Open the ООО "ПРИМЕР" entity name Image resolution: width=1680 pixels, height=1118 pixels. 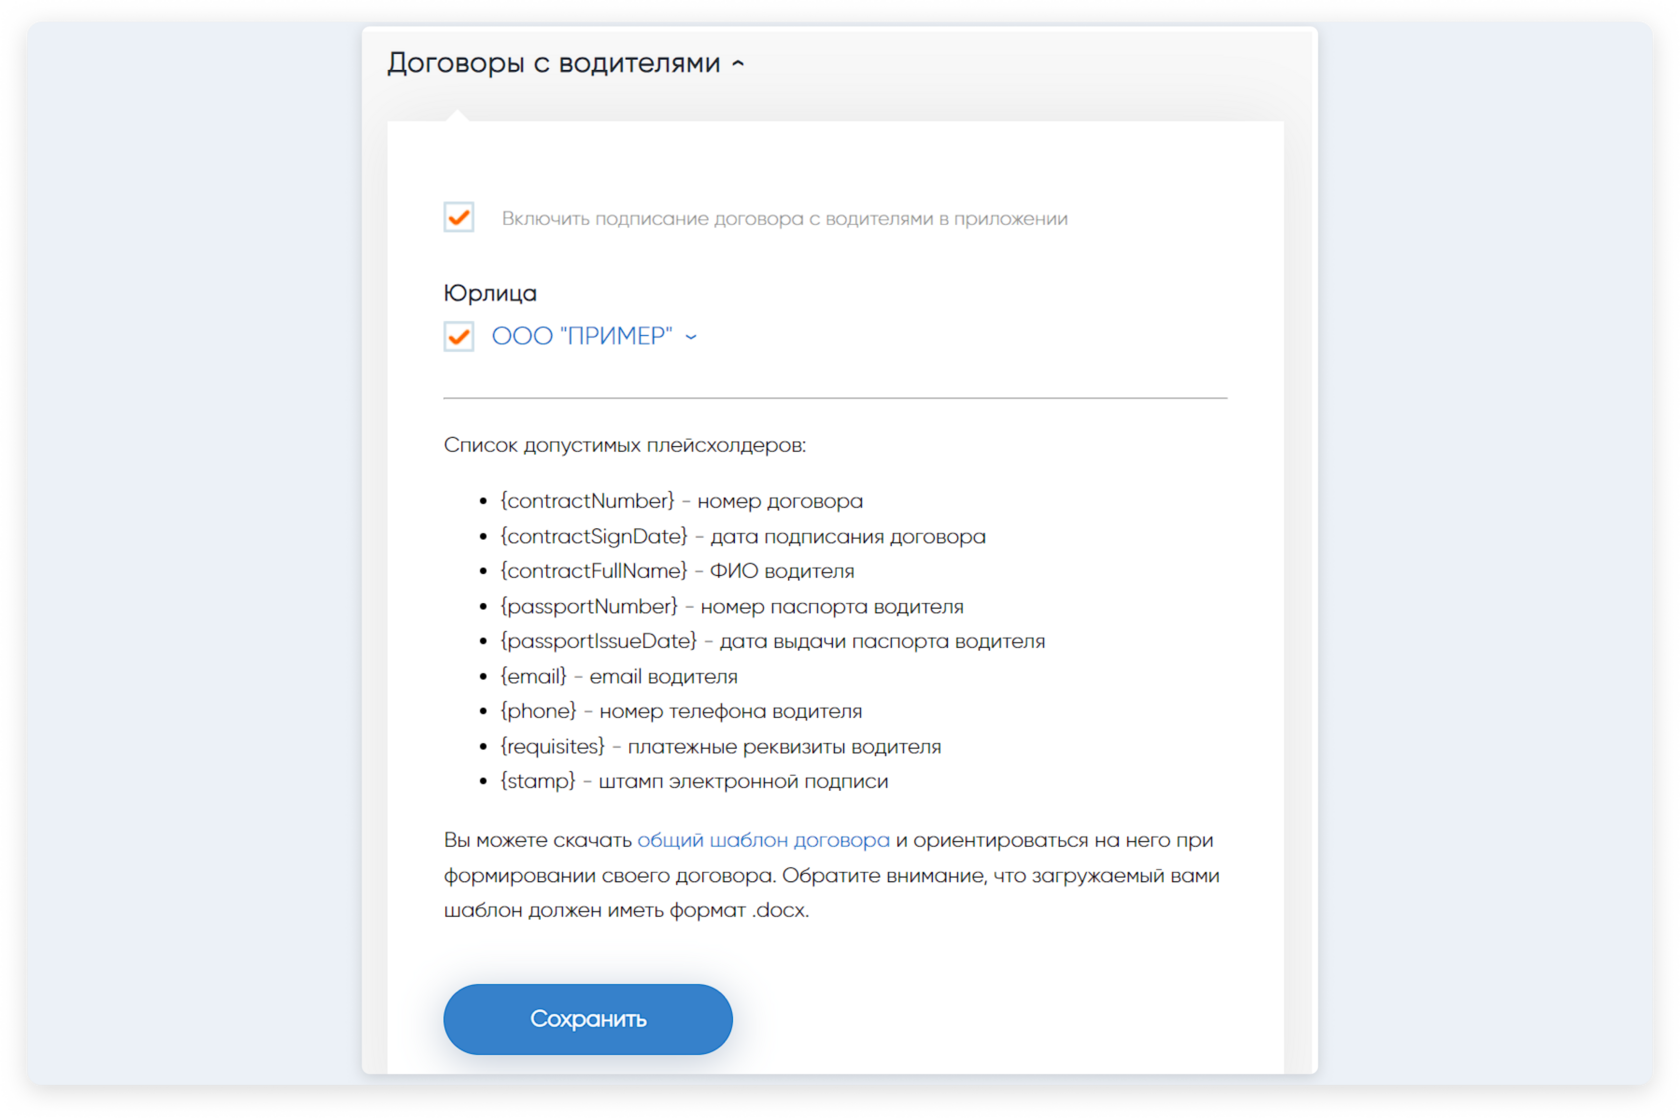point(581,336)
